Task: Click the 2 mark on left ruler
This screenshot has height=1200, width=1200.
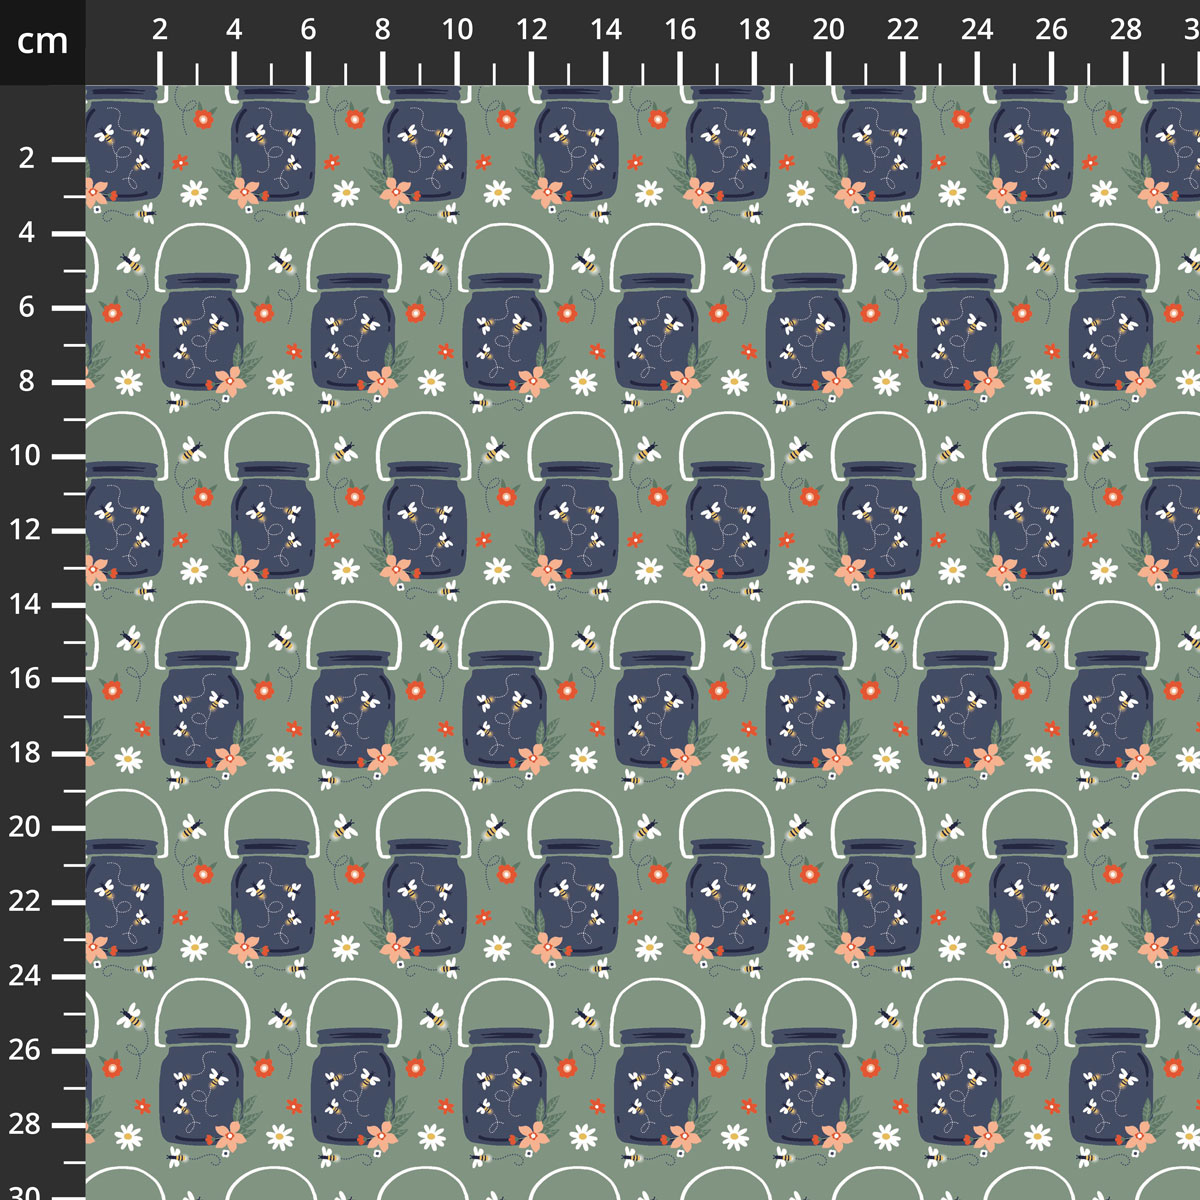Action: [x=27, y=158]
